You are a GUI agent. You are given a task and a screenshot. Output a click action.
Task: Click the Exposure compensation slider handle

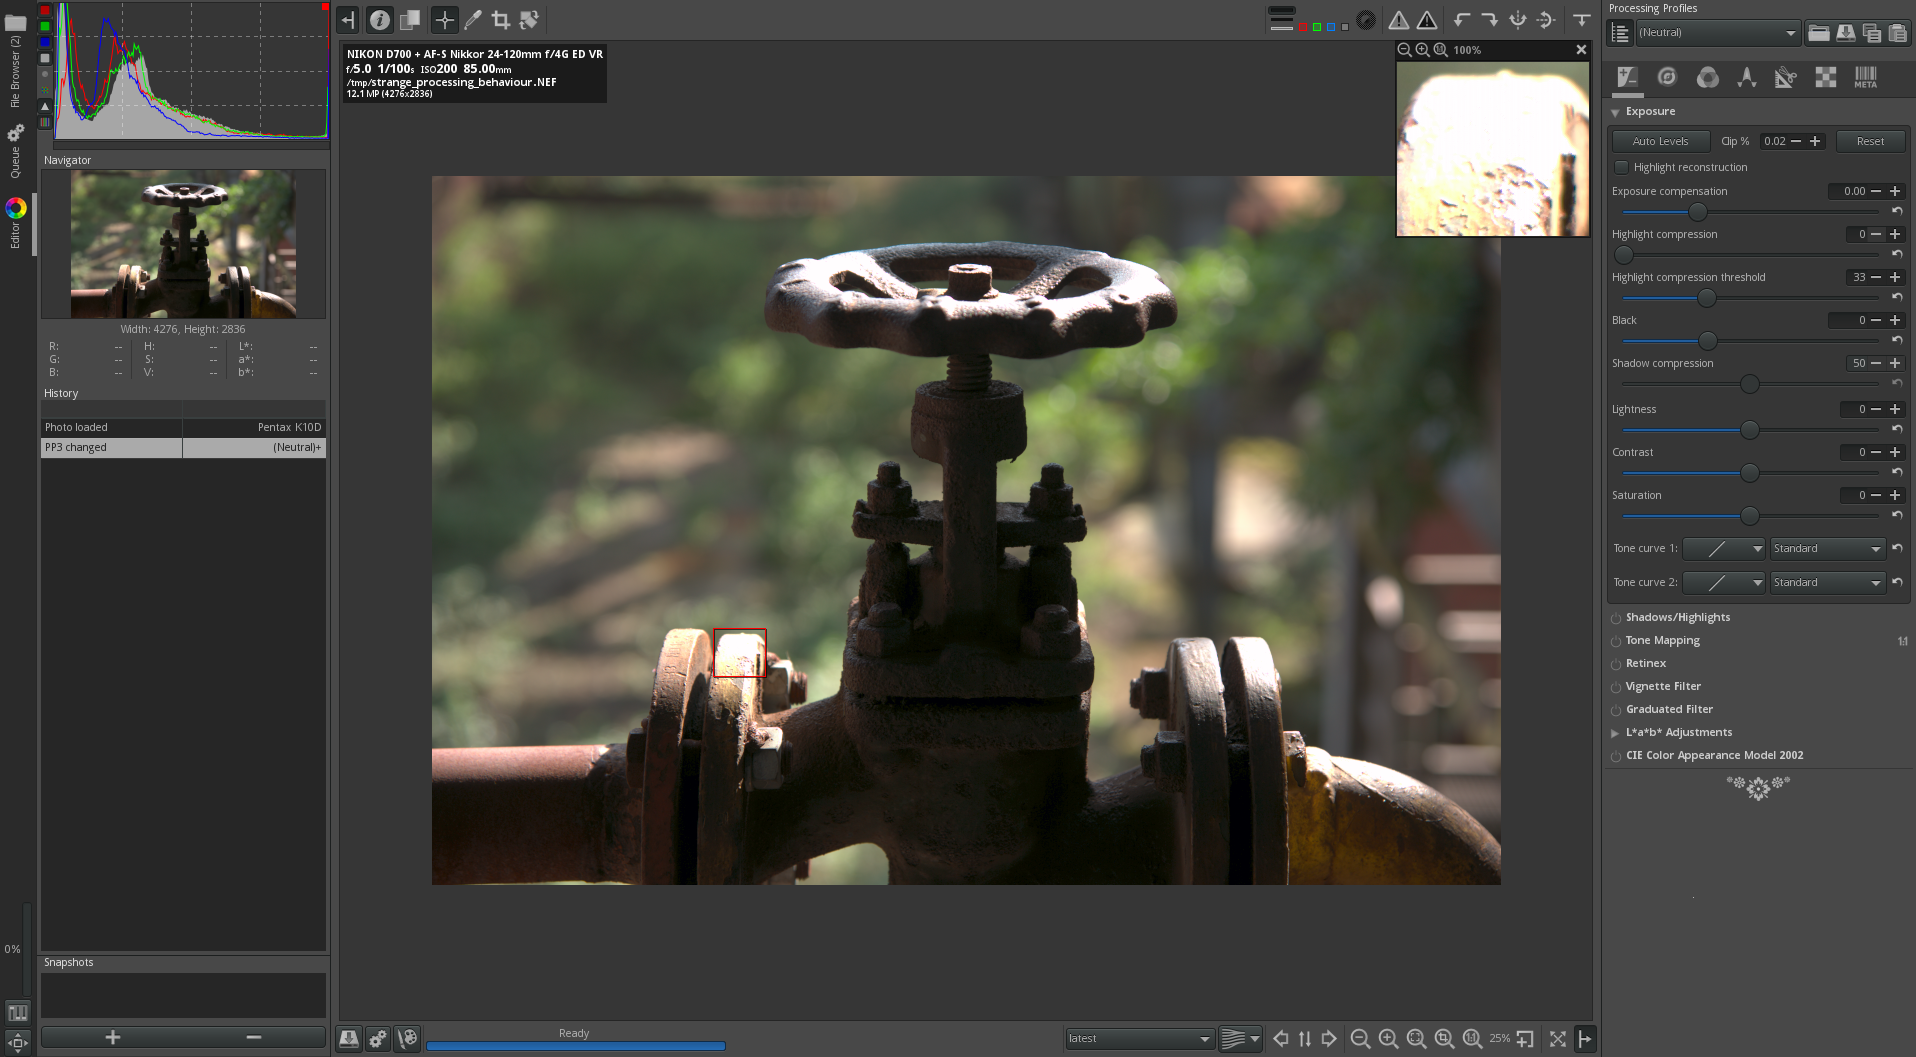pos(1697,212)
